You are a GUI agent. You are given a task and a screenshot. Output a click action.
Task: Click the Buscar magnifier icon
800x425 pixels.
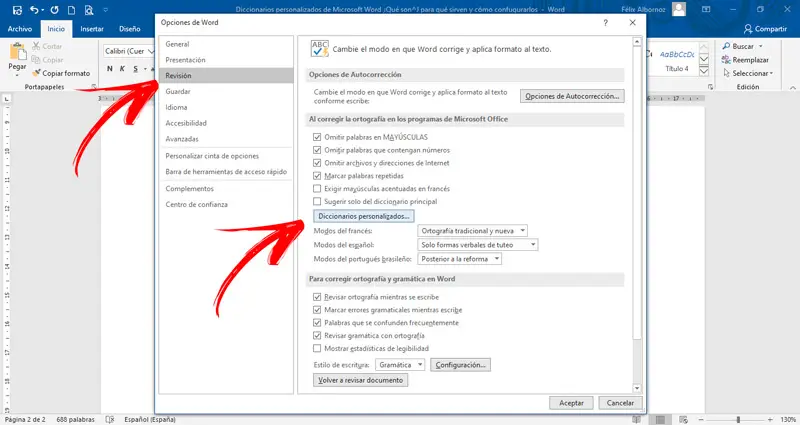coord(727,46)
